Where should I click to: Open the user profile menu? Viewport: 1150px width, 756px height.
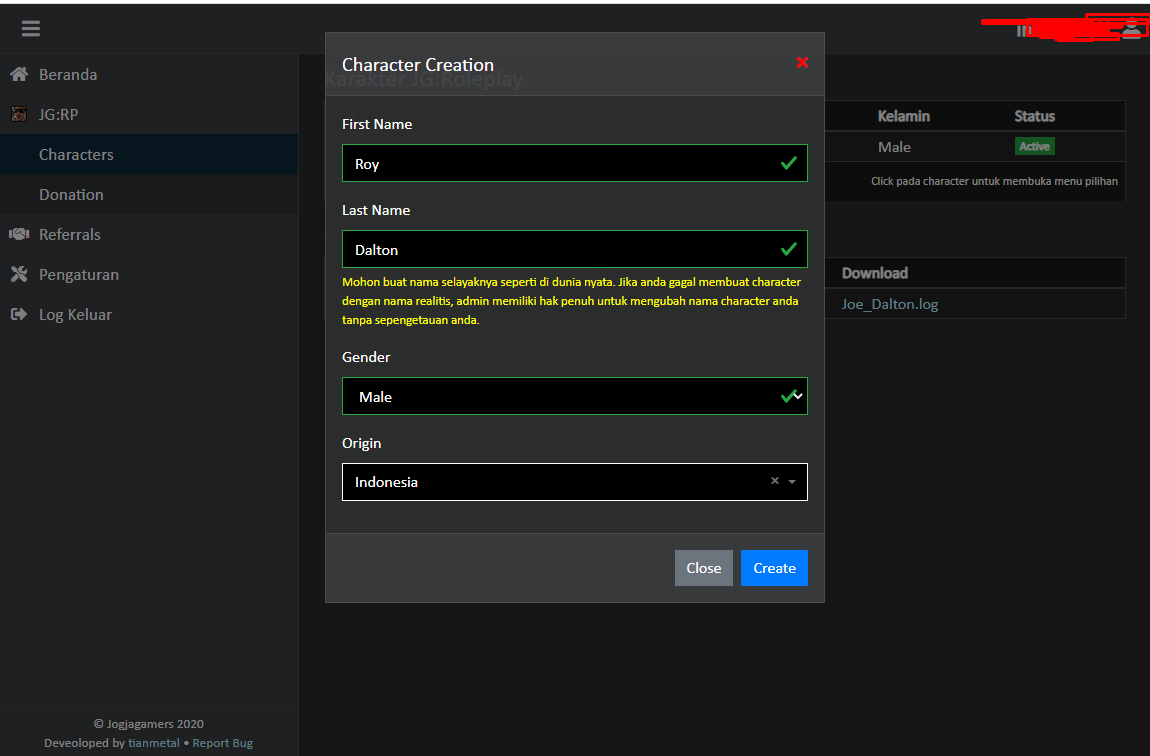pos(1131,29)
